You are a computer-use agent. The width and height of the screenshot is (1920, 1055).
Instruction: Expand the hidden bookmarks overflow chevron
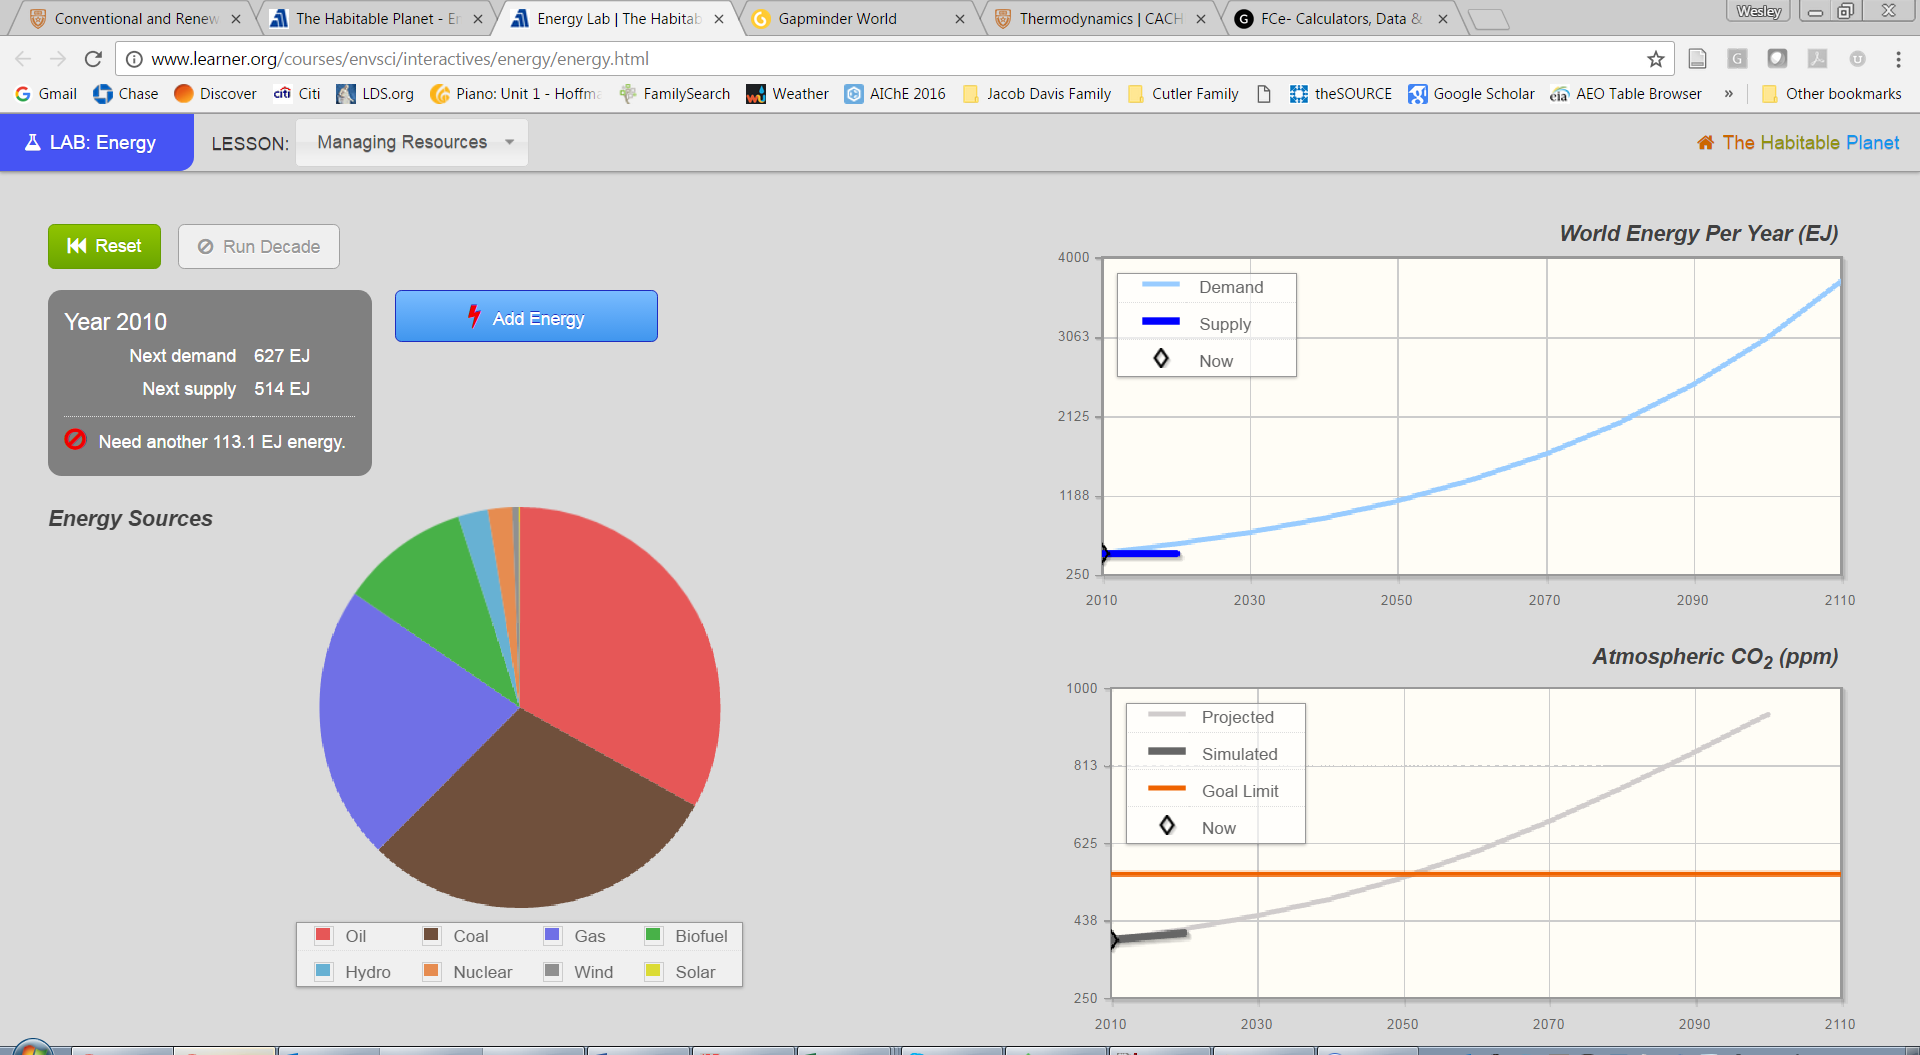pos(1728,94)
